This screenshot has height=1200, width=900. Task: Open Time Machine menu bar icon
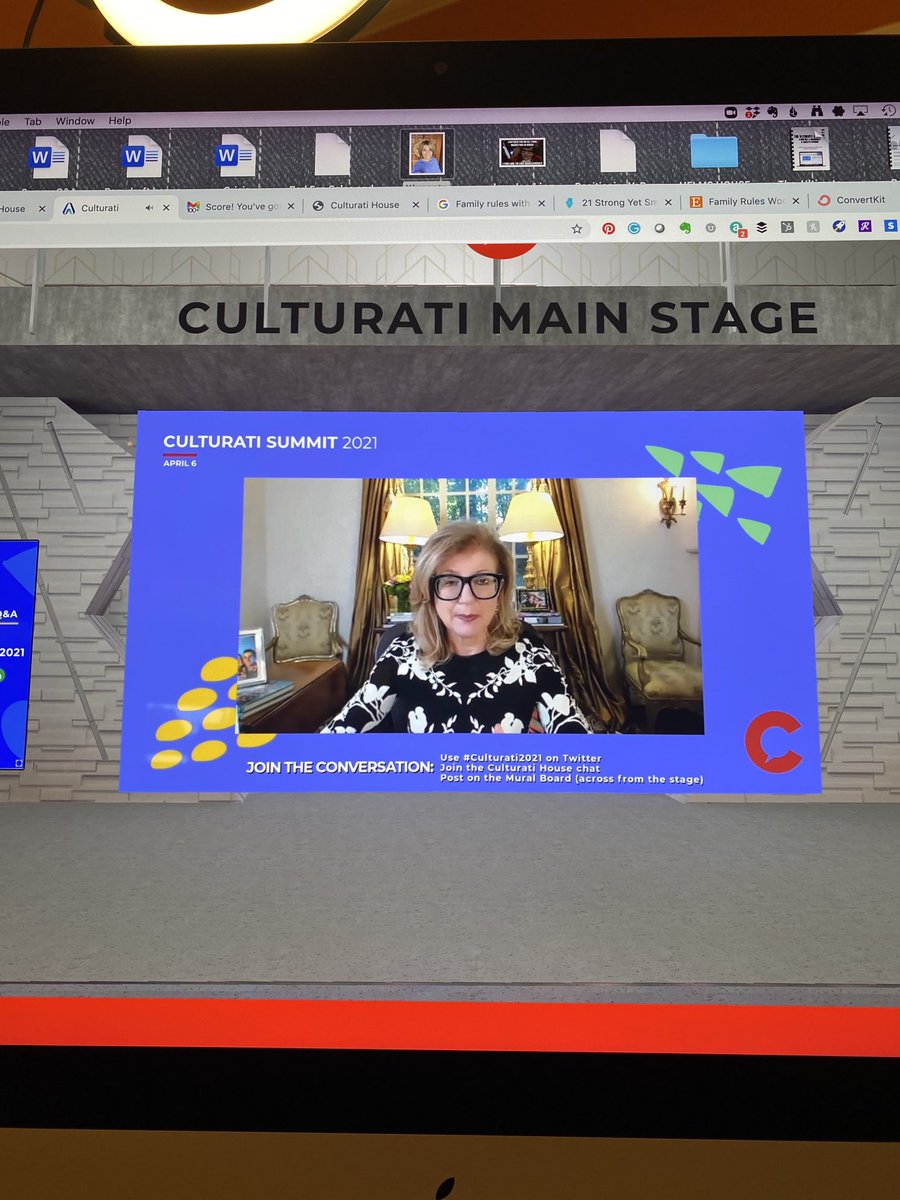(889, 111)
